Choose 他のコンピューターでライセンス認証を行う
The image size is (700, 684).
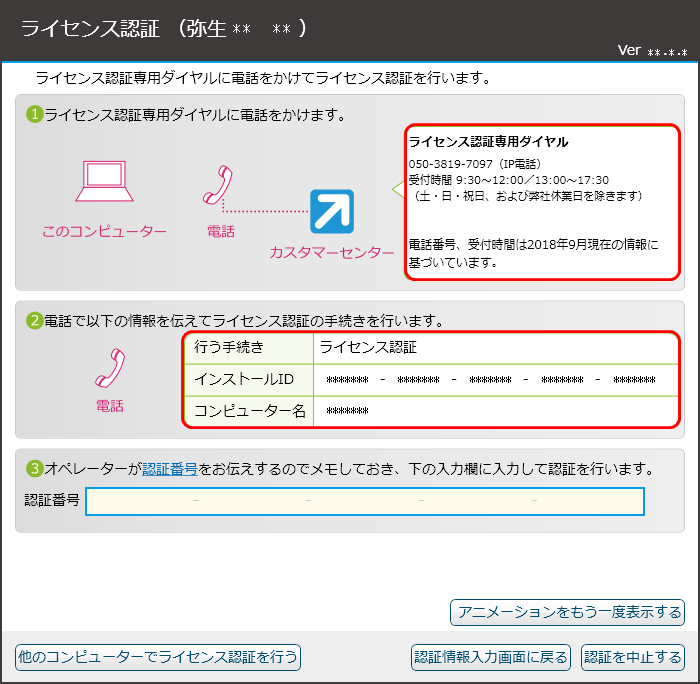(x=158, y=657)
